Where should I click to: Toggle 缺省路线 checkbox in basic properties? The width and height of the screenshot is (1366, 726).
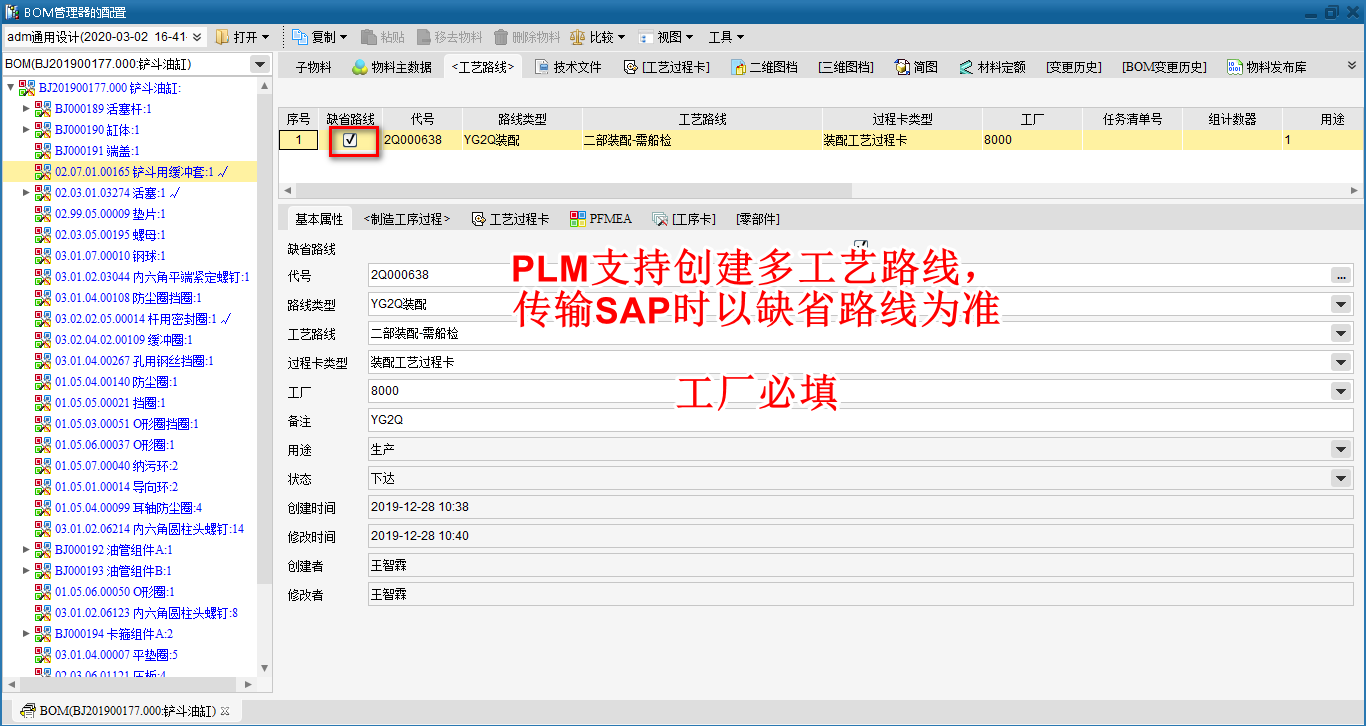(x=861, y=246)
